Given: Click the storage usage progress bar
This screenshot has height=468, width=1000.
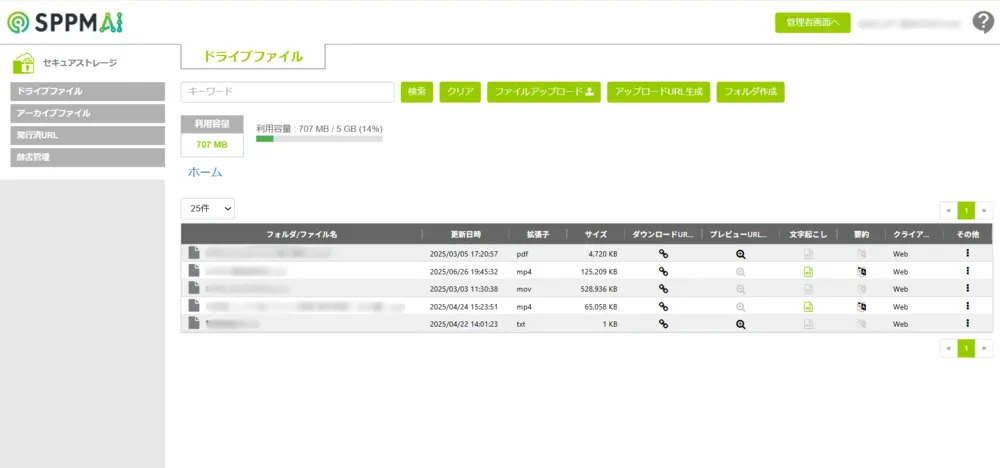Looking at the screenshot, I should point(319,138).
